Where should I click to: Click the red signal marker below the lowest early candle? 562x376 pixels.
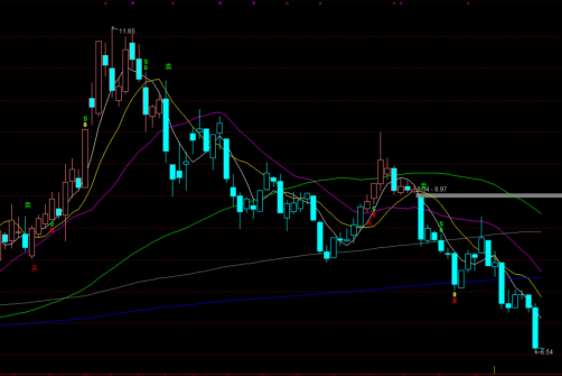click(34, 268)
